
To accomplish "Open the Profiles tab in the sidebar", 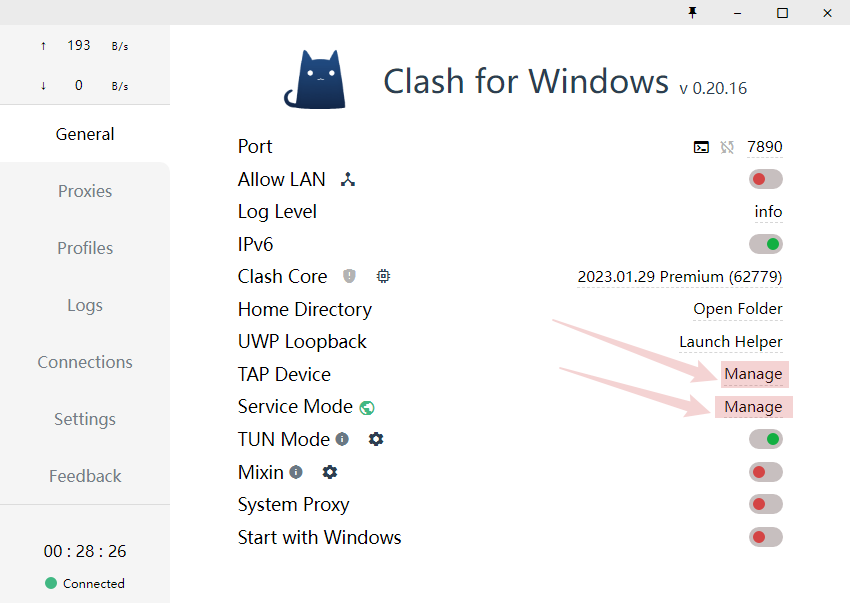I will pyautogui.click(x=85, y=248).
